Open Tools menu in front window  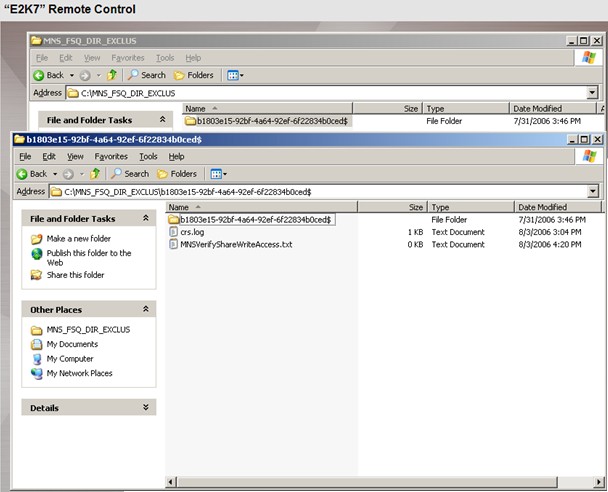pyautogui.click(x=148, y=157)
